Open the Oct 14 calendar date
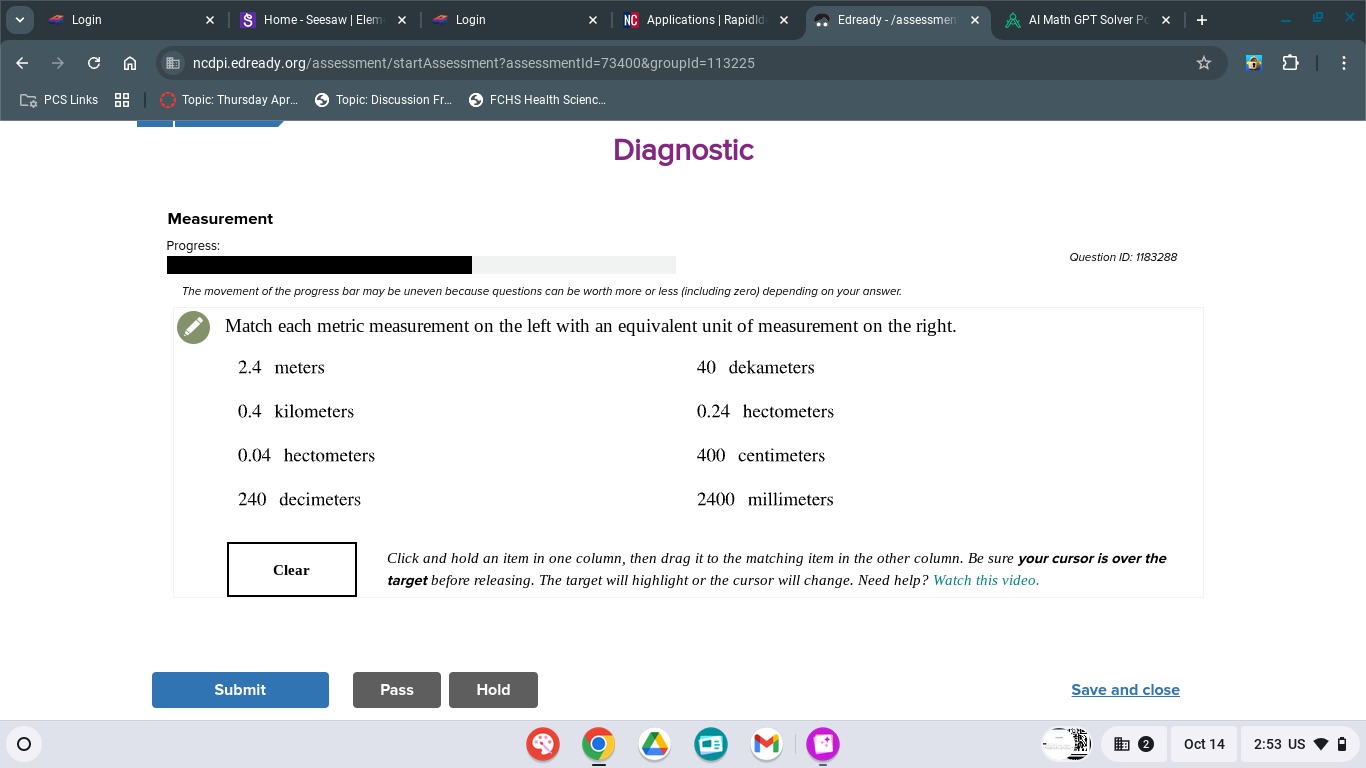 pos(1204,744)
